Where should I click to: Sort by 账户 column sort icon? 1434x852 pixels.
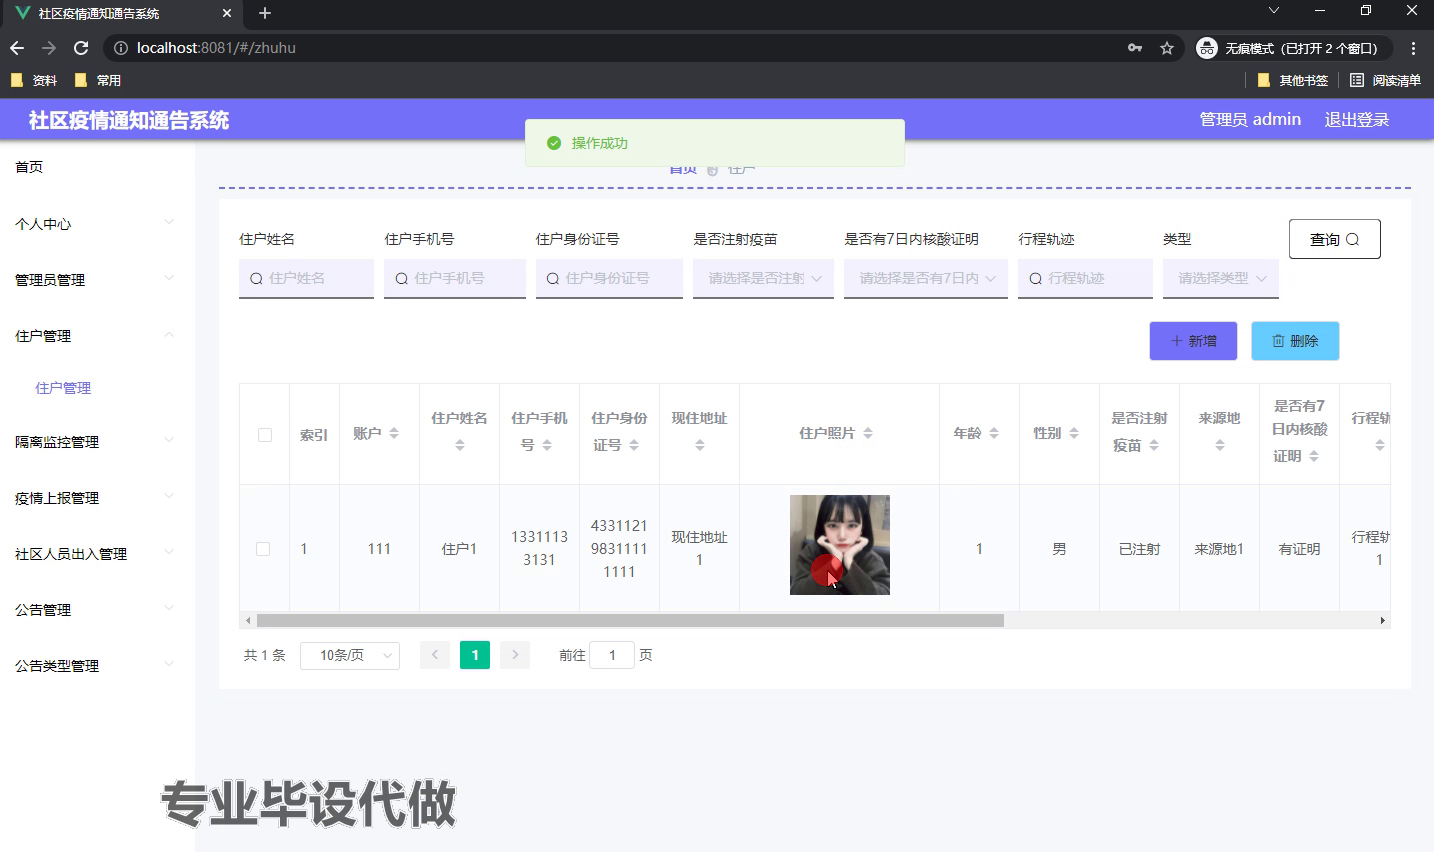pyautogui.click(x=394, y=433)
